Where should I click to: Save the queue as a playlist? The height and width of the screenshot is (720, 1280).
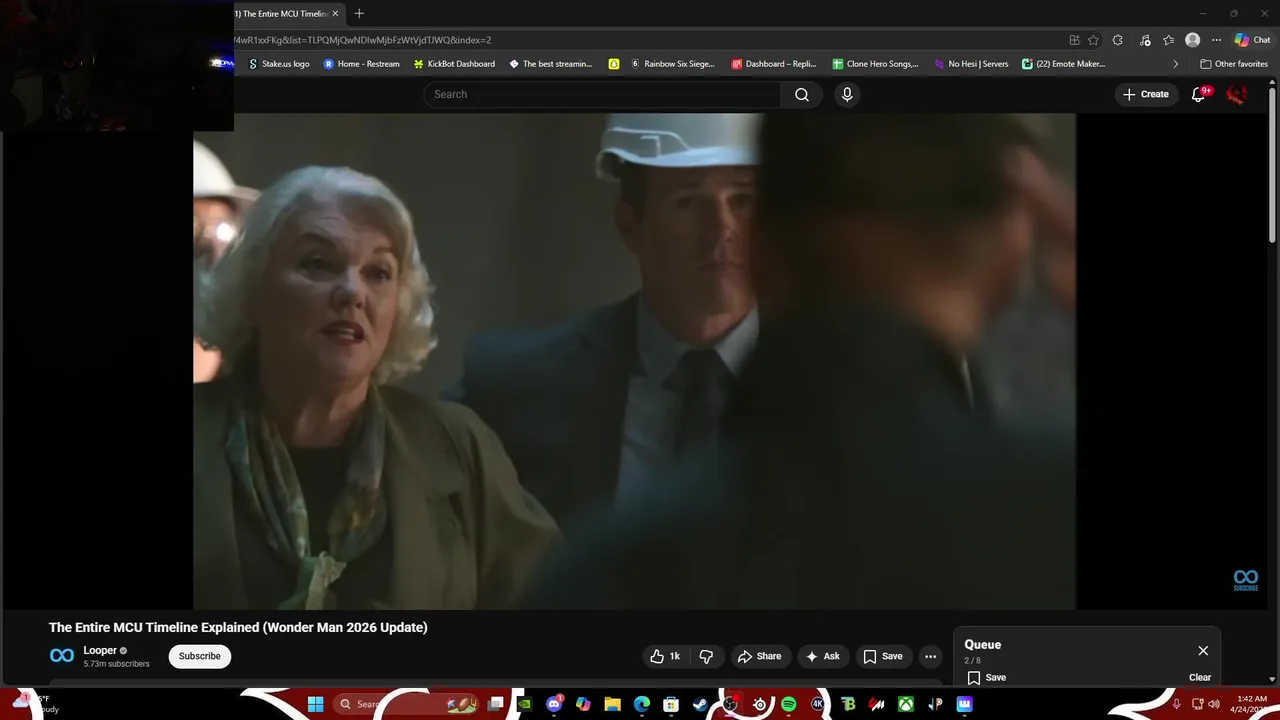click(986, 677)
